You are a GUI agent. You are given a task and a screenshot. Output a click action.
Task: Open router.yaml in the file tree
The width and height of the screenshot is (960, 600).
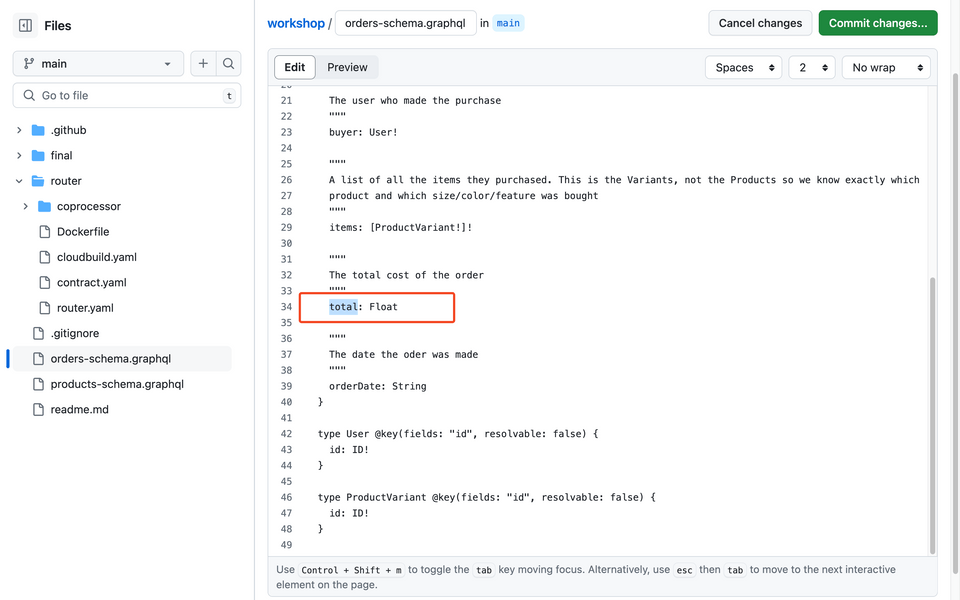click(x=85, y=308)
